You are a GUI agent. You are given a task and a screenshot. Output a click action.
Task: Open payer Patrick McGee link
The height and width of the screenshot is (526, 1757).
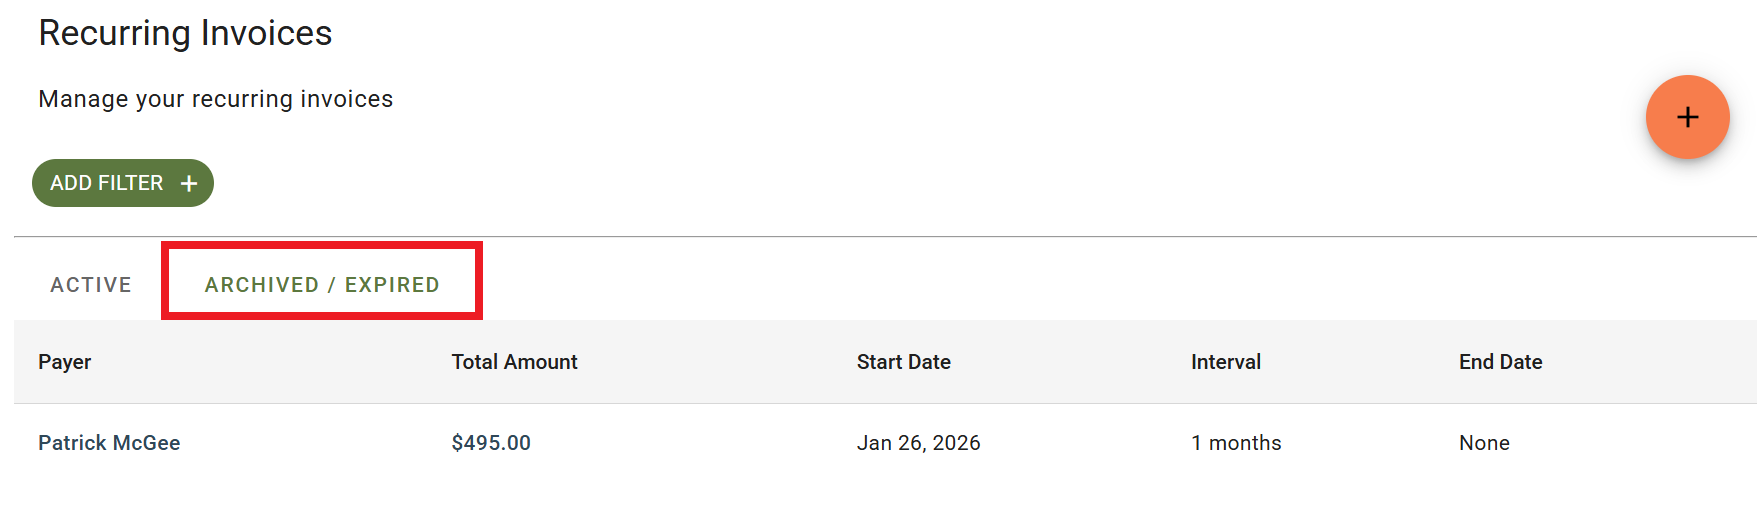point(109,443)
